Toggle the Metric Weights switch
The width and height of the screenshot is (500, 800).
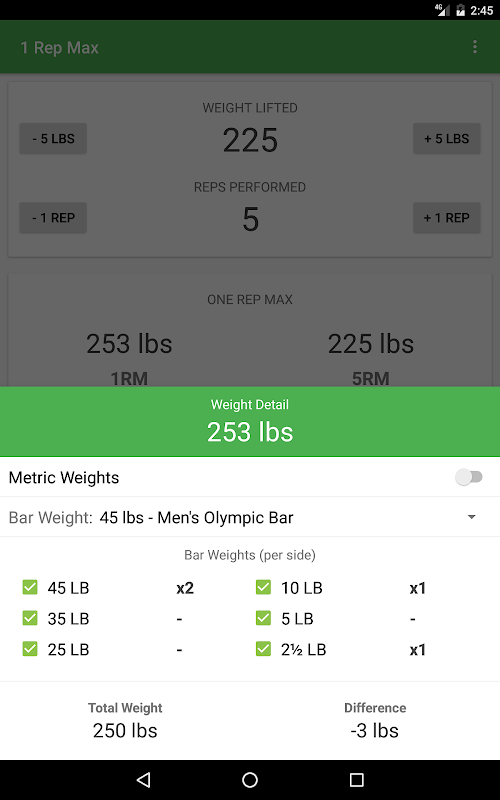(469, 477)
